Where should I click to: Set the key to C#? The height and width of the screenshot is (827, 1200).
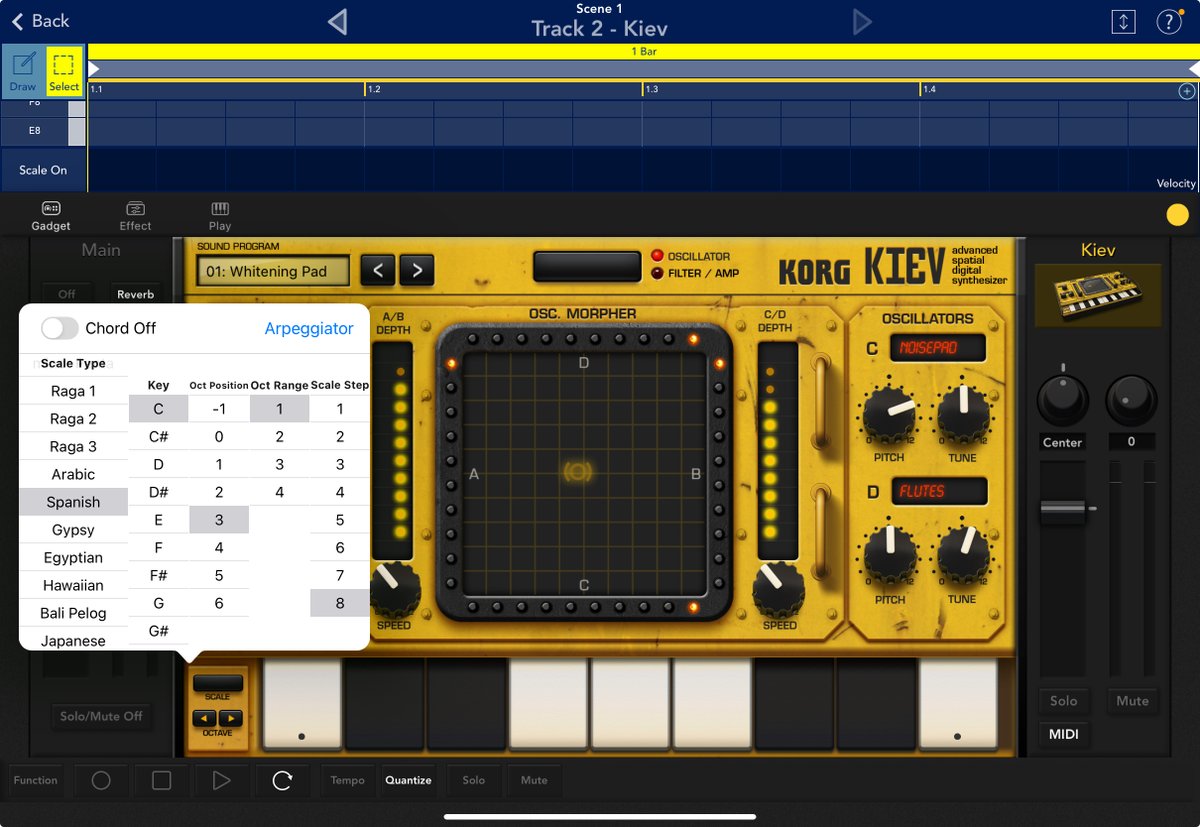click(158, 436)
